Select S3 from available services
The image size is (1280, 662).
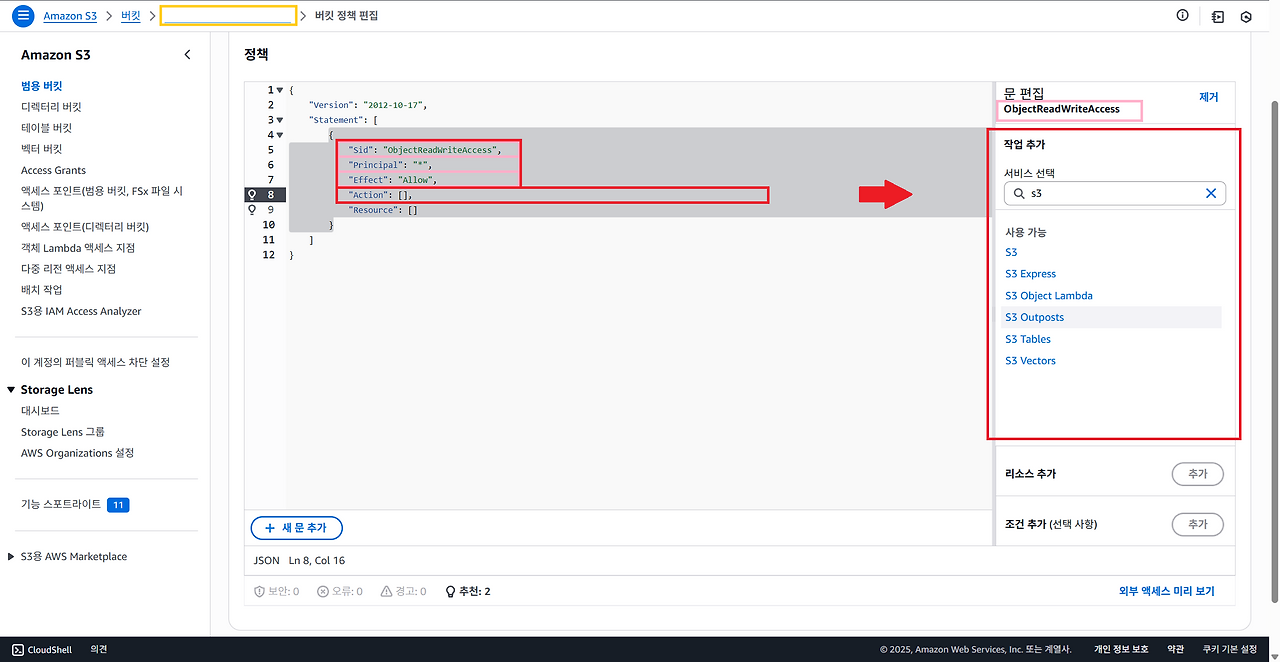tap(1011, 252)
